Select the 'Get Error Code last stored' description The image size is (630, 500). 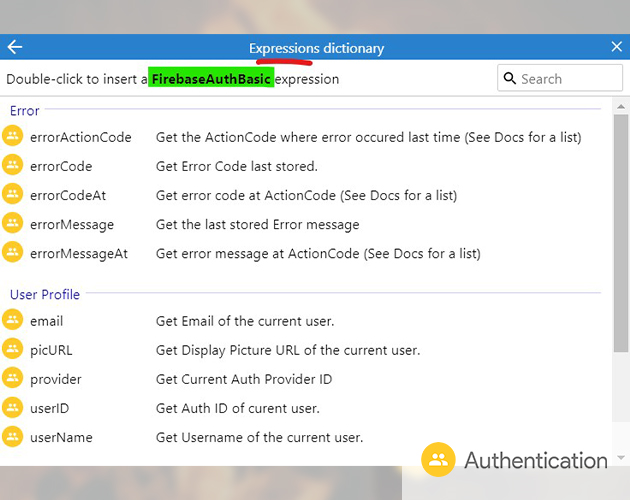point(237,166)
